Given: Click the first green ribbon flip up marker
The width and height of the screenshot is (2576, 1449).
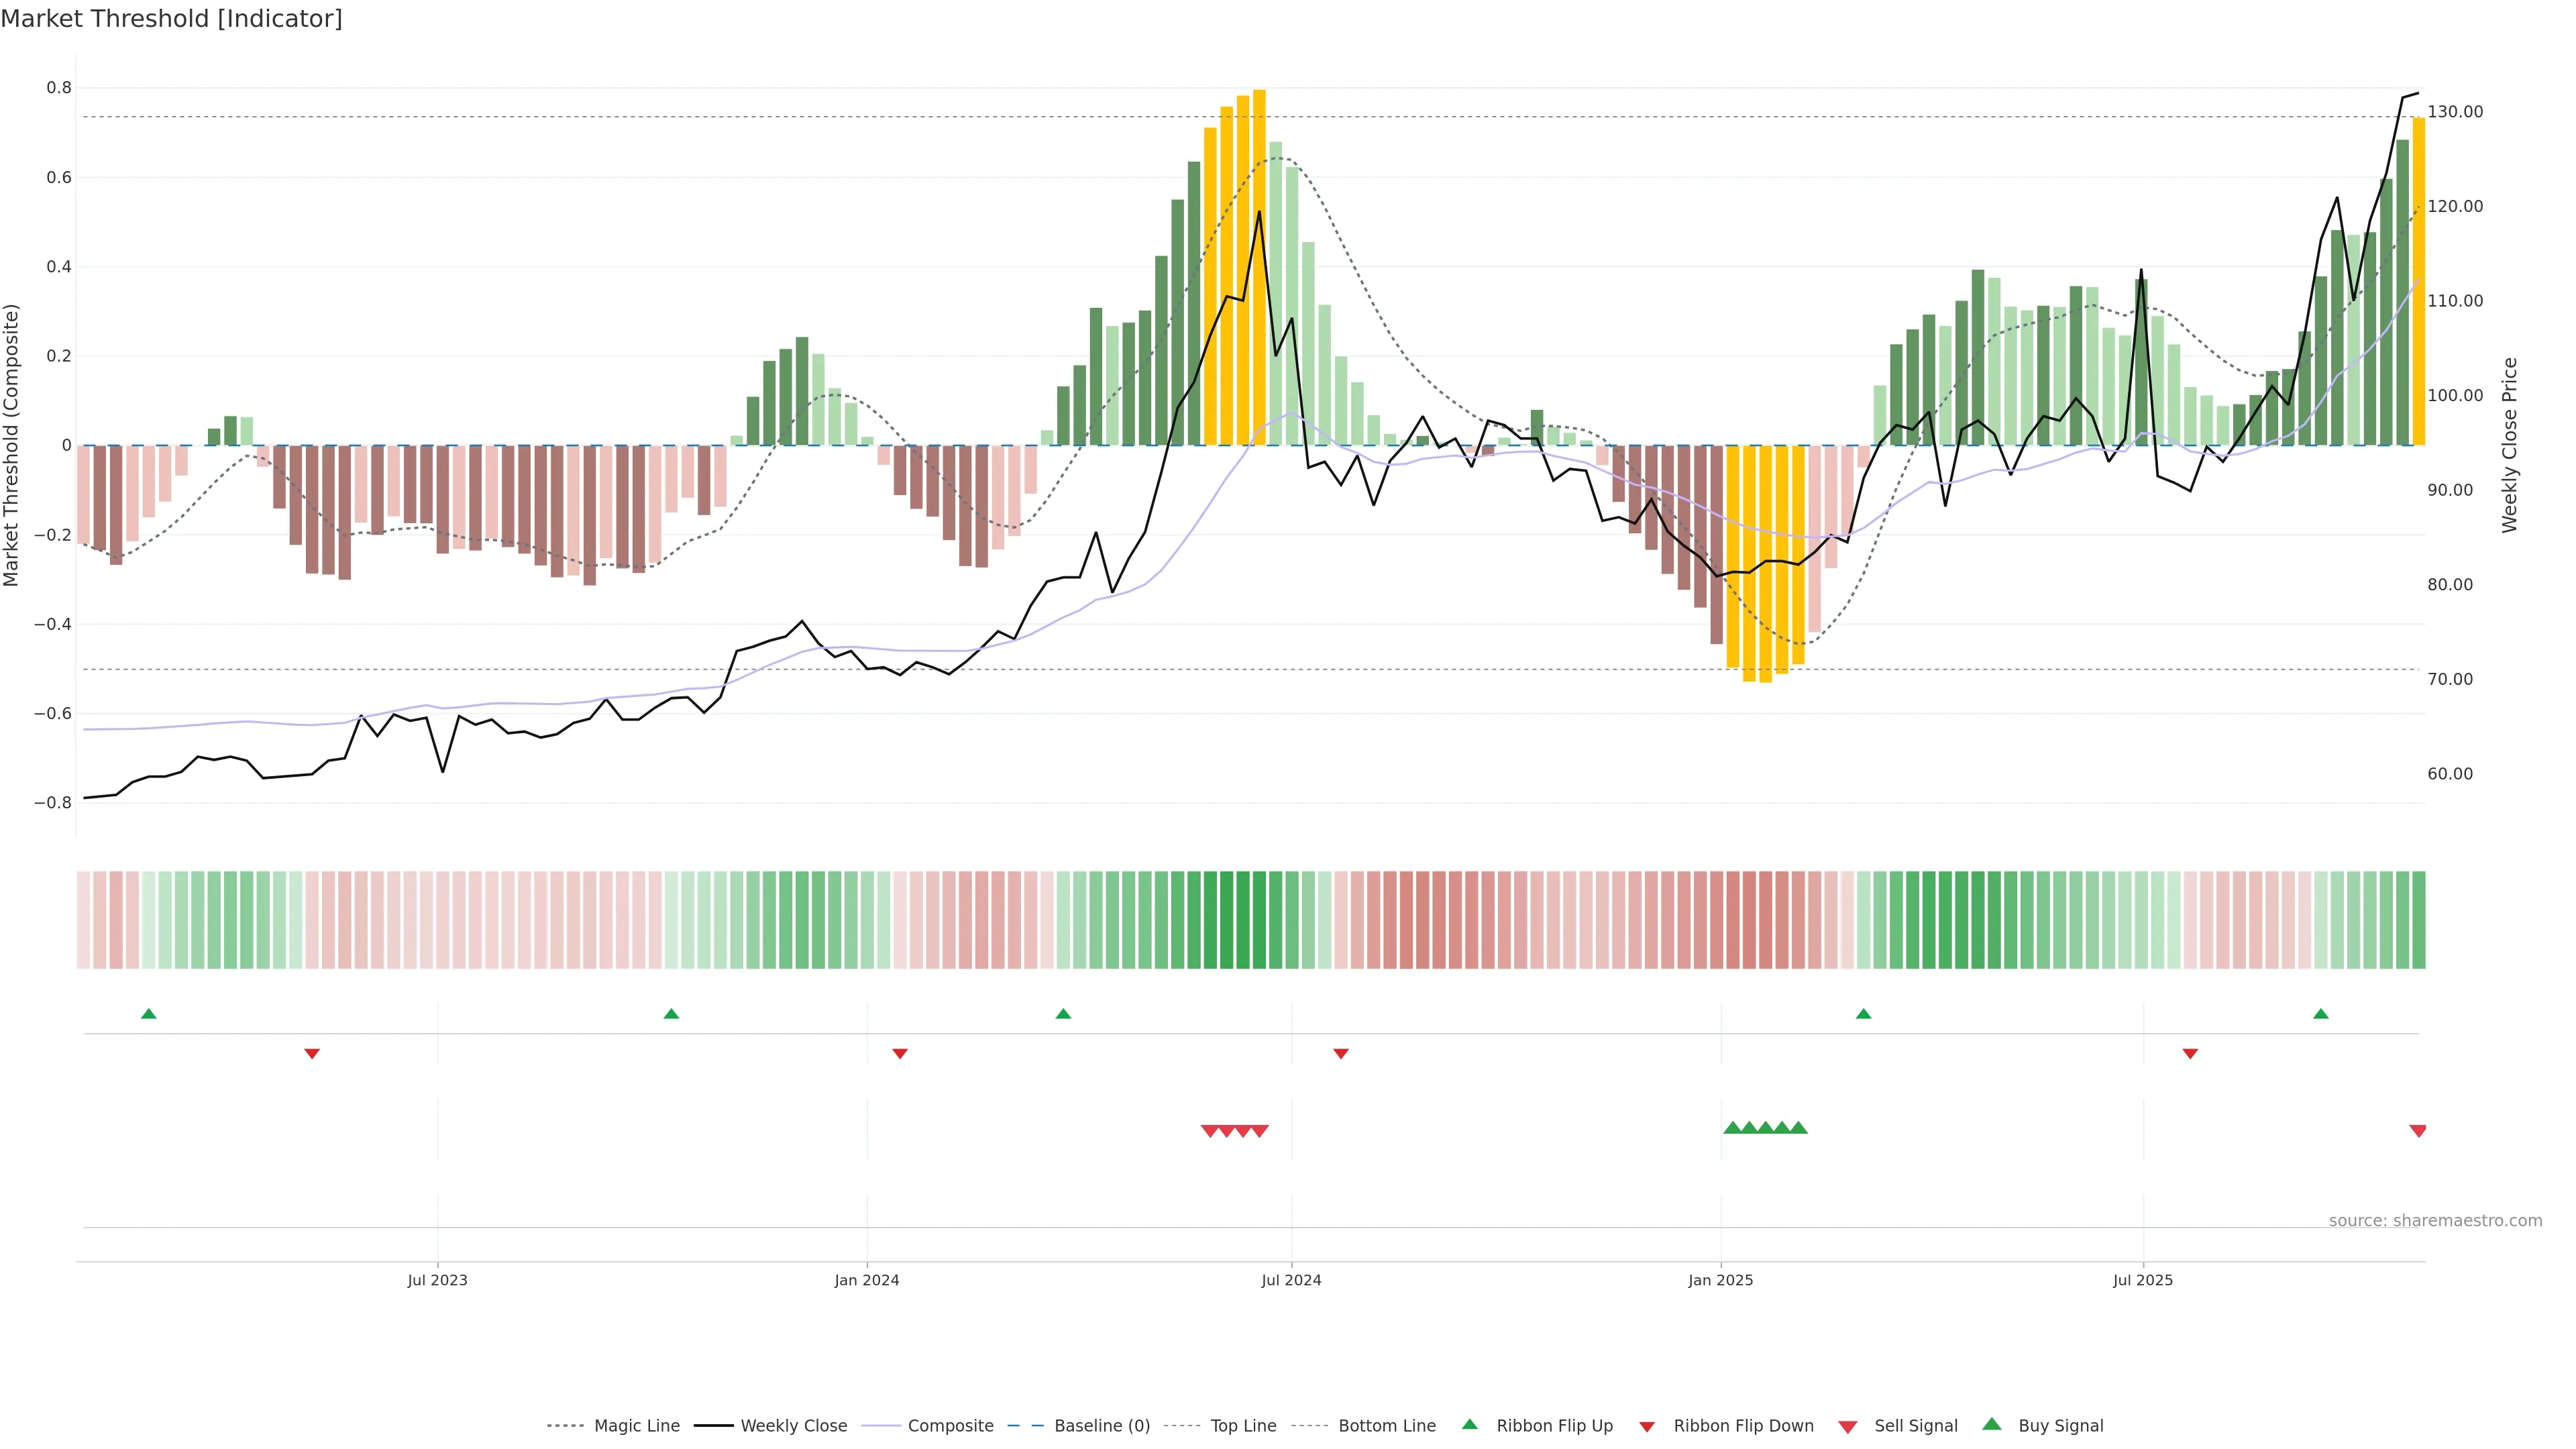Looking at the screenshot, I should pyautogui.click(x=149, y=1014).
